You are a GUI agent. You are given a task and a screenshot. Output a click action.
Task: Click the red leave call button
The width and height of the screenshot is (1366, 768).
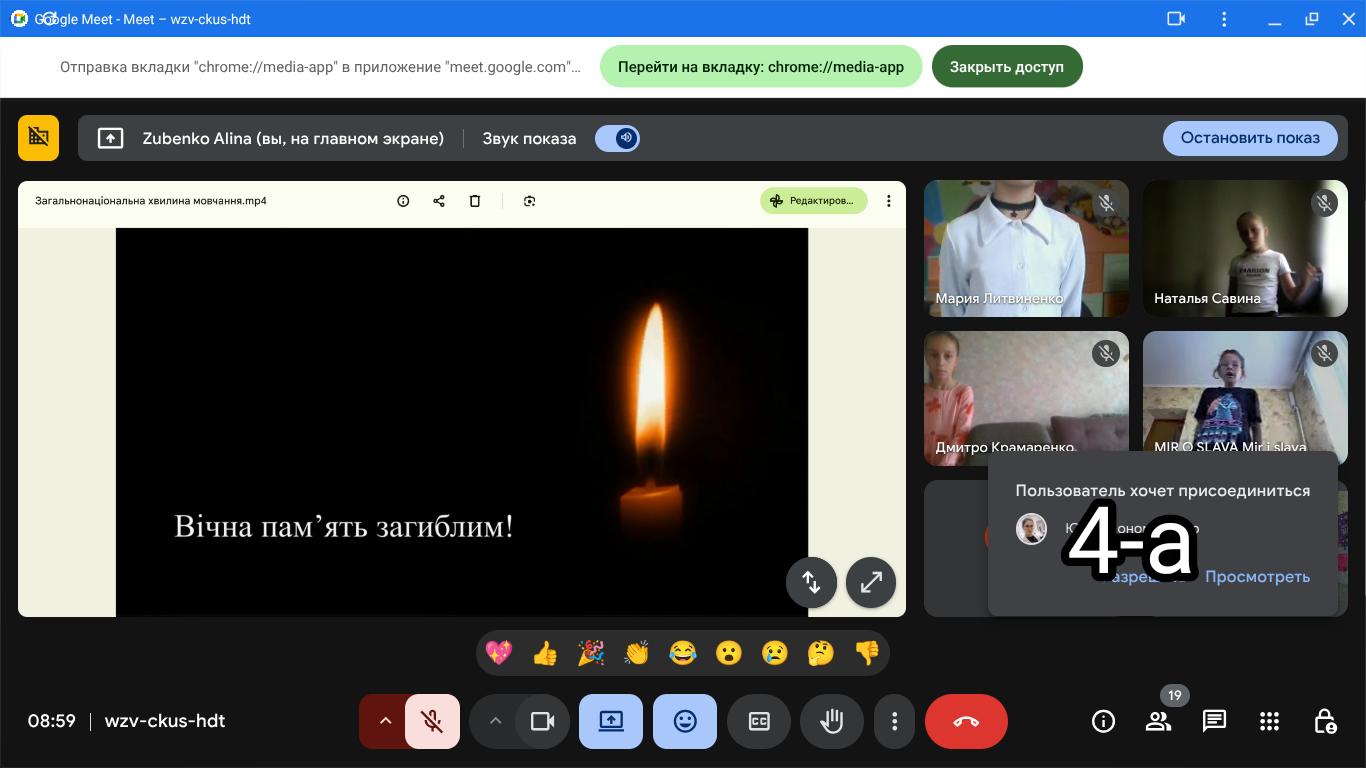tap(965, 721)
